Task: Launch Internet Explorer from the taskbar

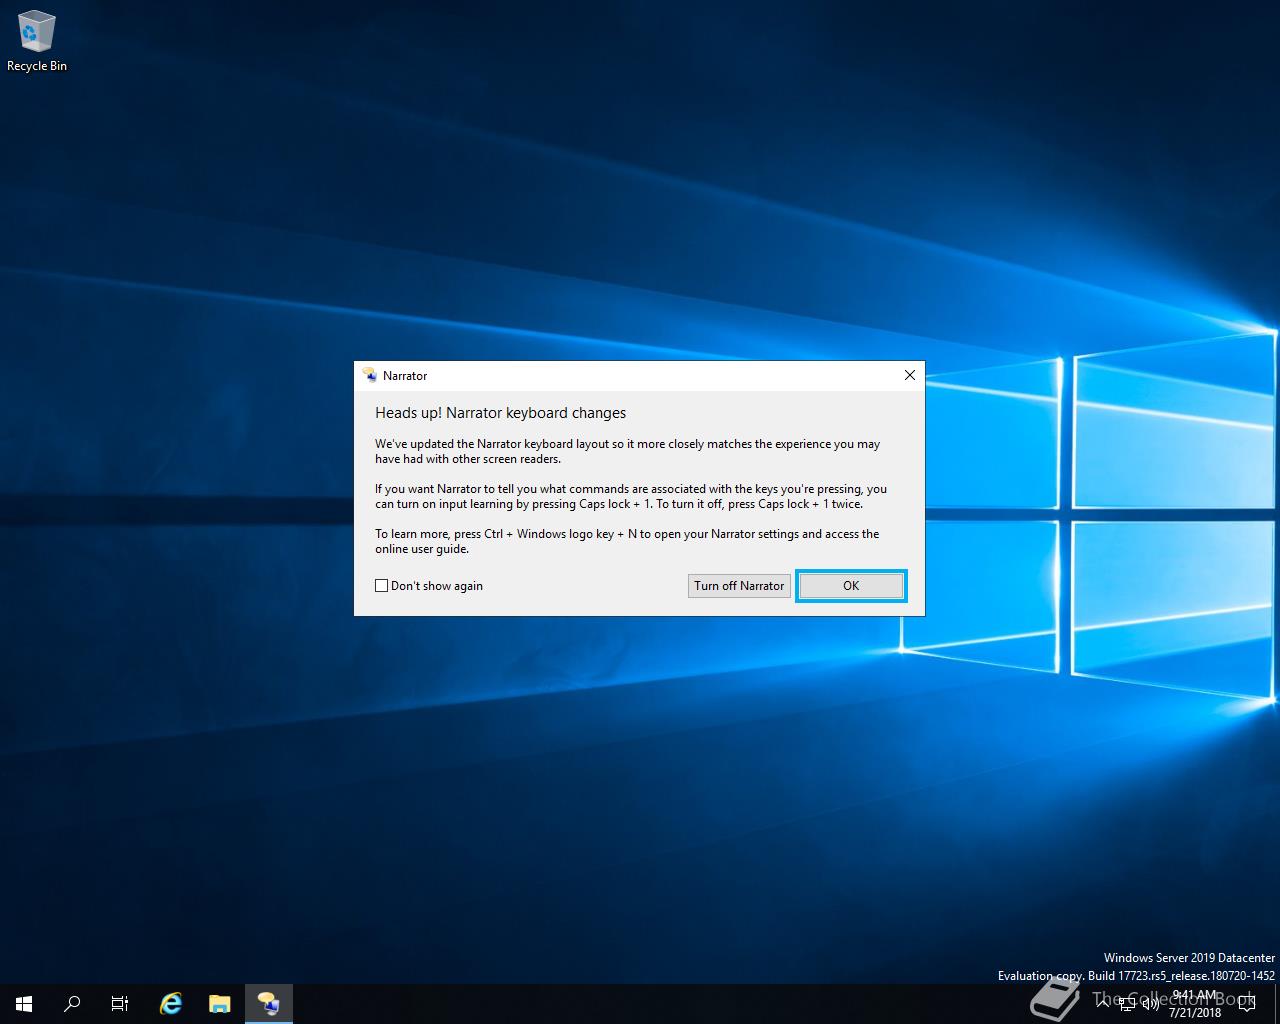Action: [171, 1004]
